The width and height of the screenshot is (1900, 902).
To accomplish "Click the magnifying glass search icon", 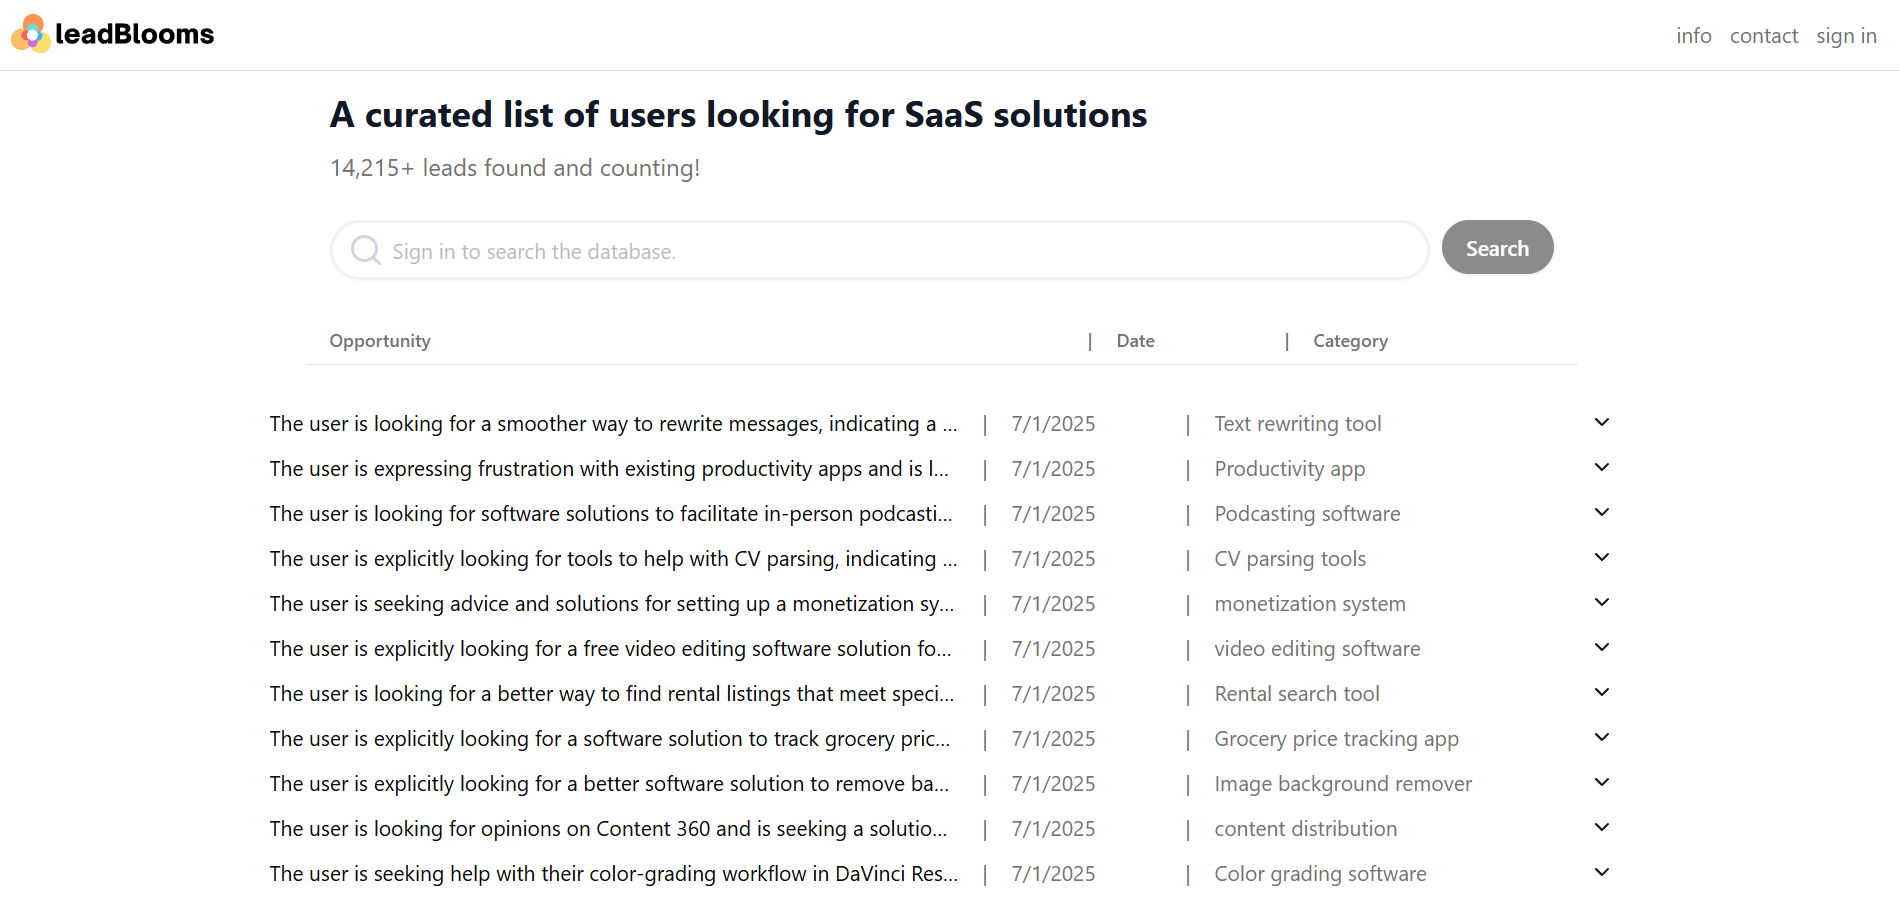I will pos(366,250).
